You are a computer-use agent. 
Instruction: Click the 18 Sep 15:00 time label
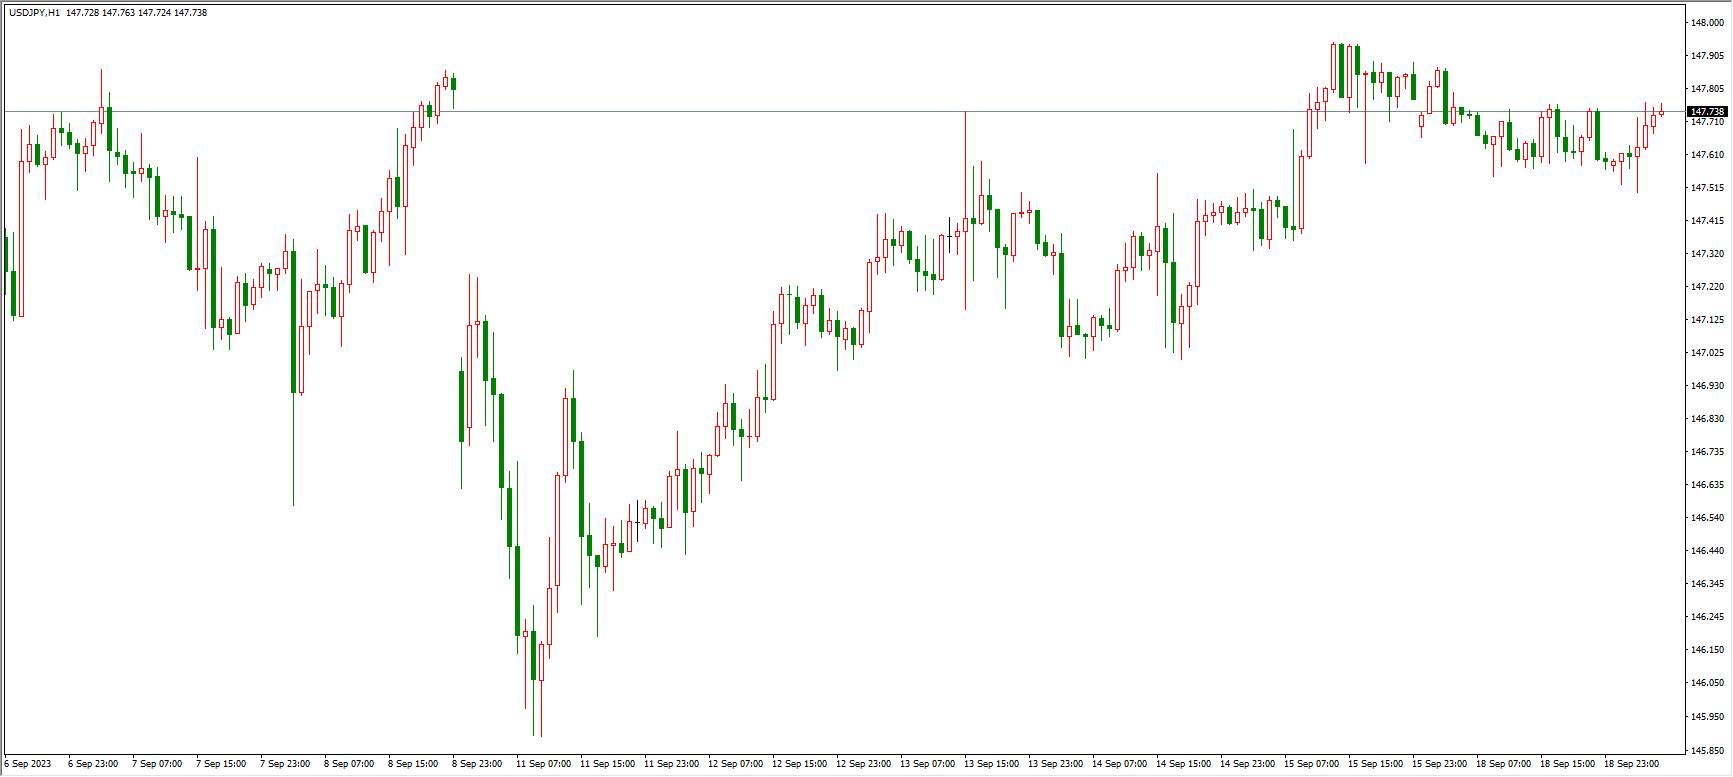[x=1567, y=764]
